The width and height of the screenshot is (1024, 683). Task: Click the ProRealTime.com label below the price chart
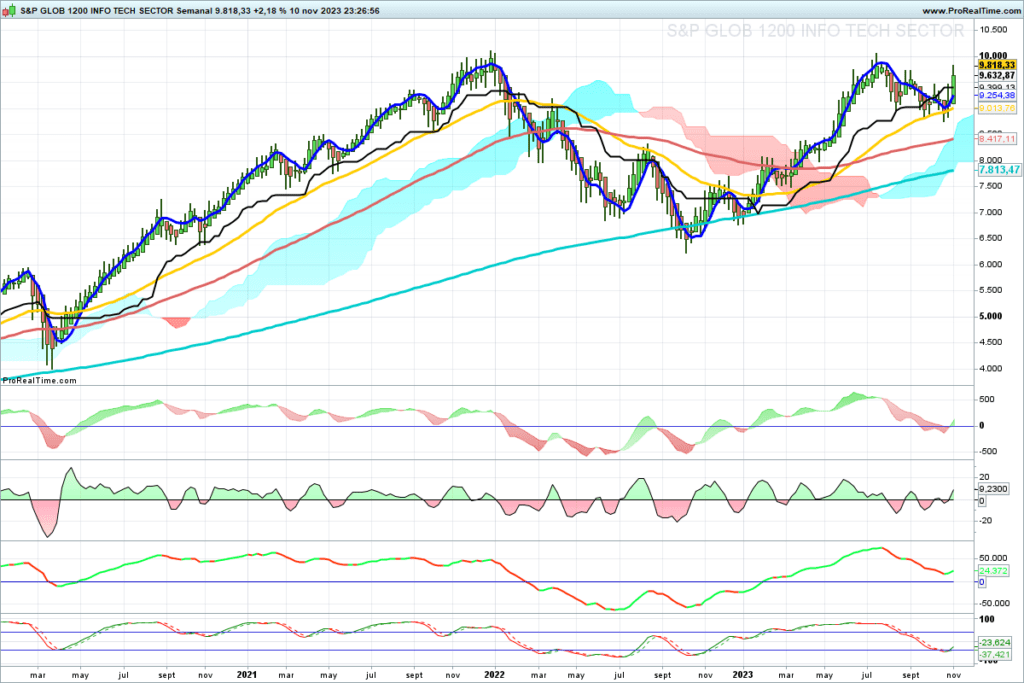point(40,381)
